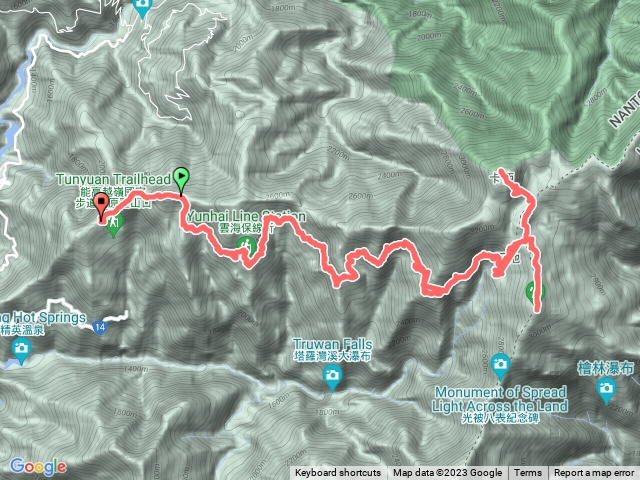Open the Terms link
Viewport: 640px width, 480px height.
point(528,473)
